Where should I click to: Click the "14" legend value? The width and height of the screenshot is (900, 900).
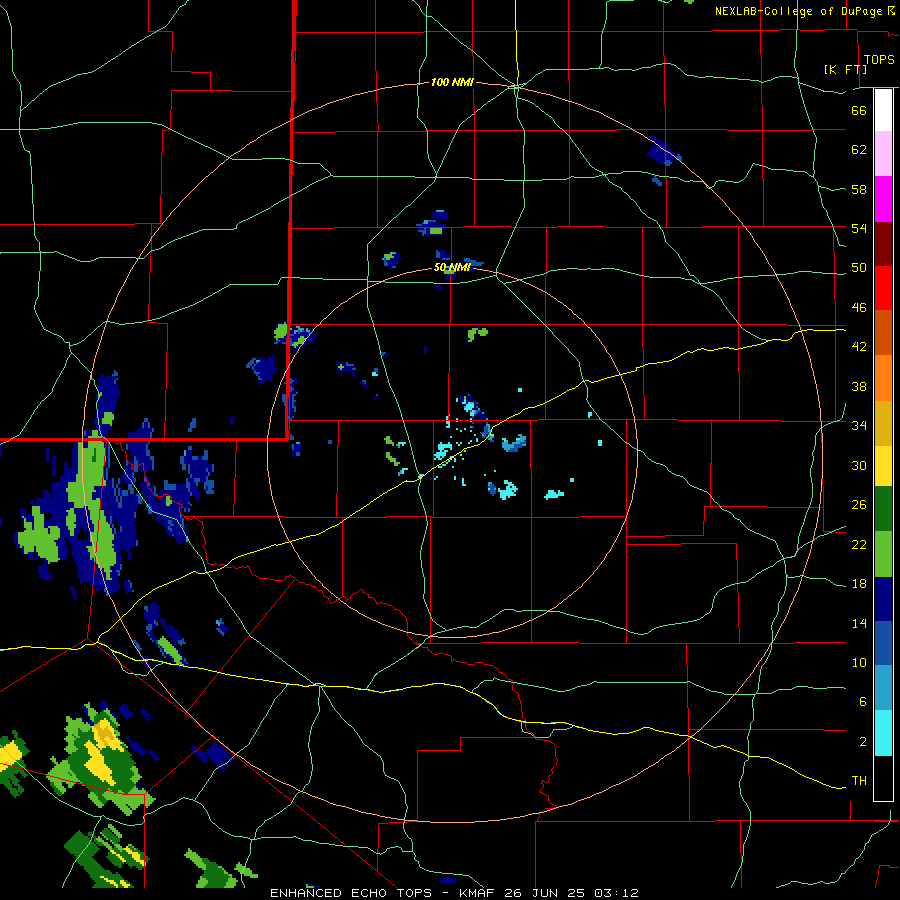tap(859, 623)
